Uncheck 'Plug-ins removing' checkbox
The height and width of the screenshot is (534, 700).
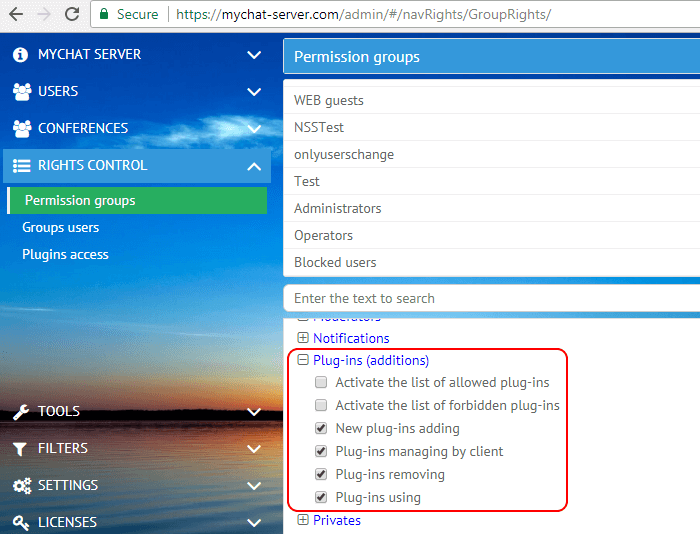tap(321, 475)
